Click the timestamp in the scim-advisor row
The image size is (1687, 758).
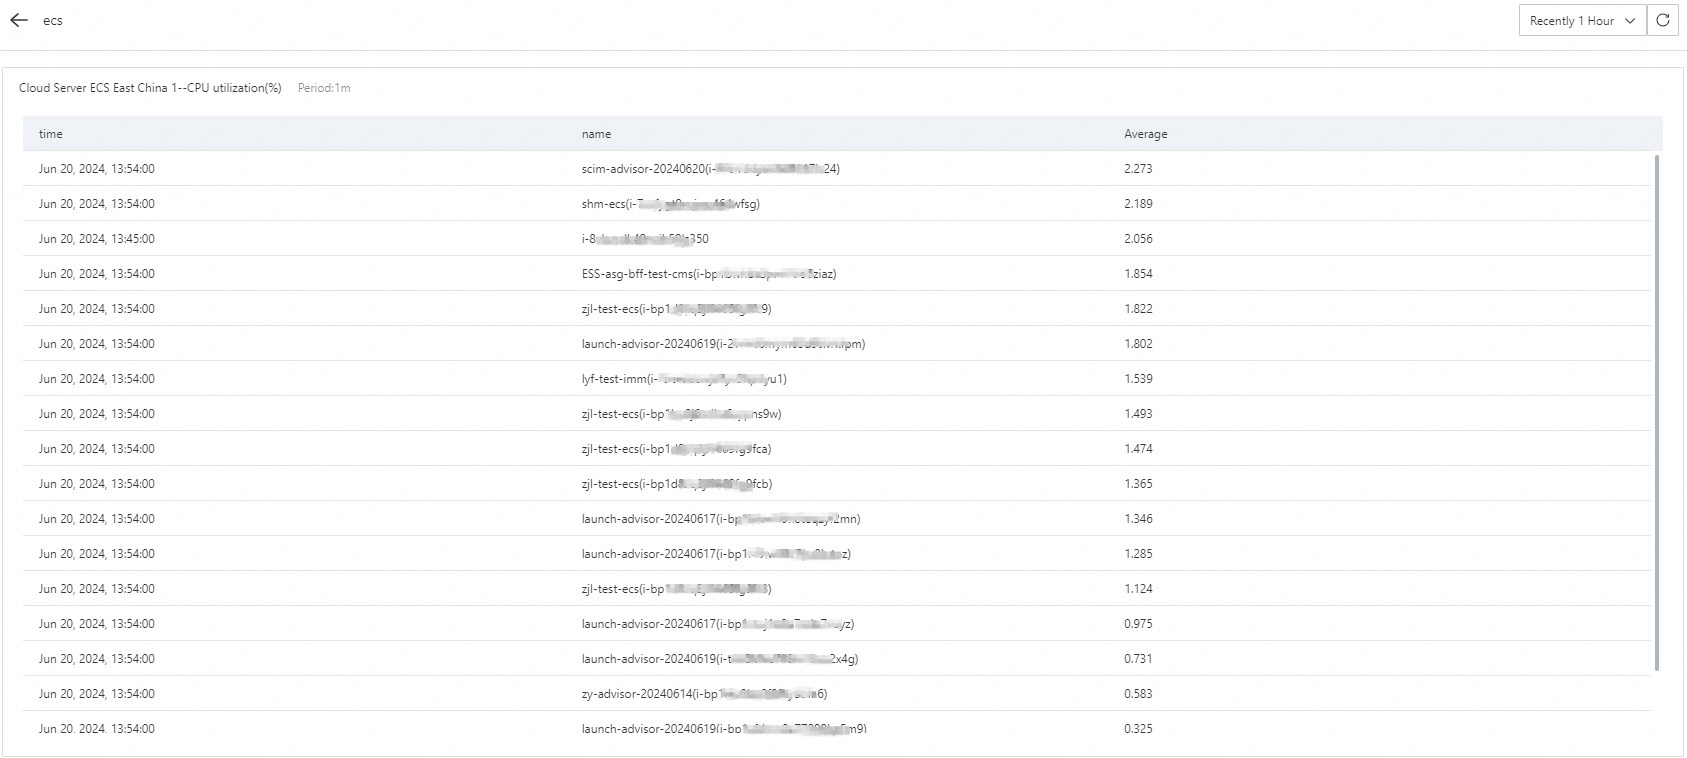(x=97, y=169)
